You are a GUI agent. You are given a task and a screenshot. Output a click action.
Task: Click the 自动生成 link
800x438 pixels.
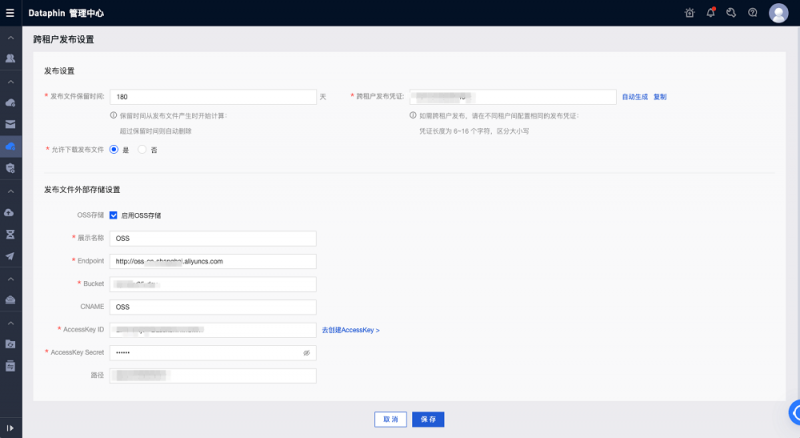pyautogui.click(x=634, y=97)
